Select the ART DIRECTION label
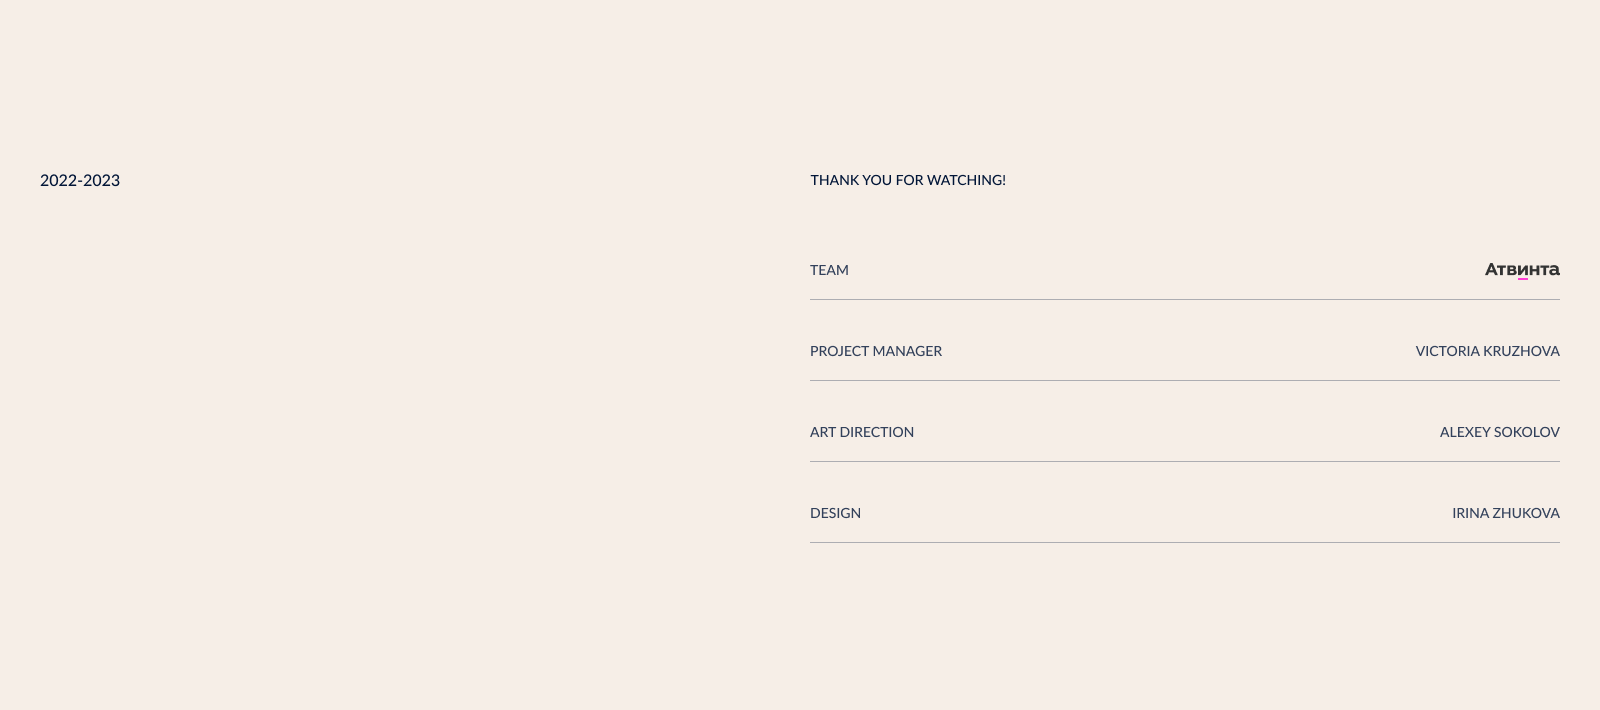This screenshot has height=710, width=1600. tap(862, 433)
